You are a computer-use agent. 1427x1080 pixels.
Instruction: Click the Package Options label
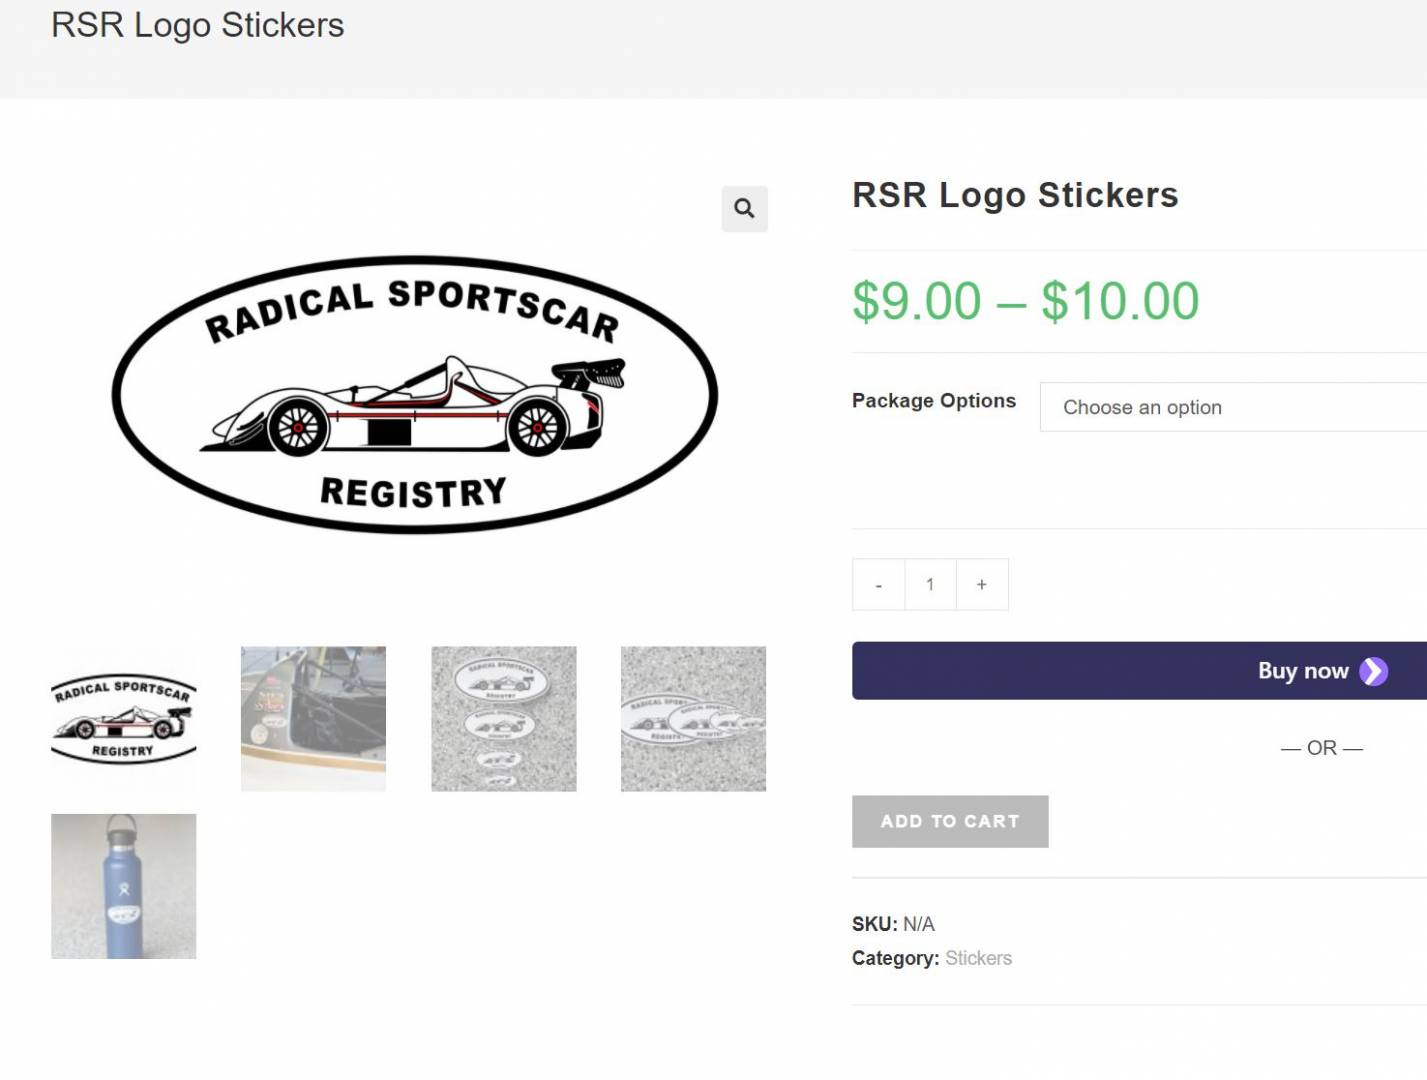pyautogui.click(x=933, y=401)
